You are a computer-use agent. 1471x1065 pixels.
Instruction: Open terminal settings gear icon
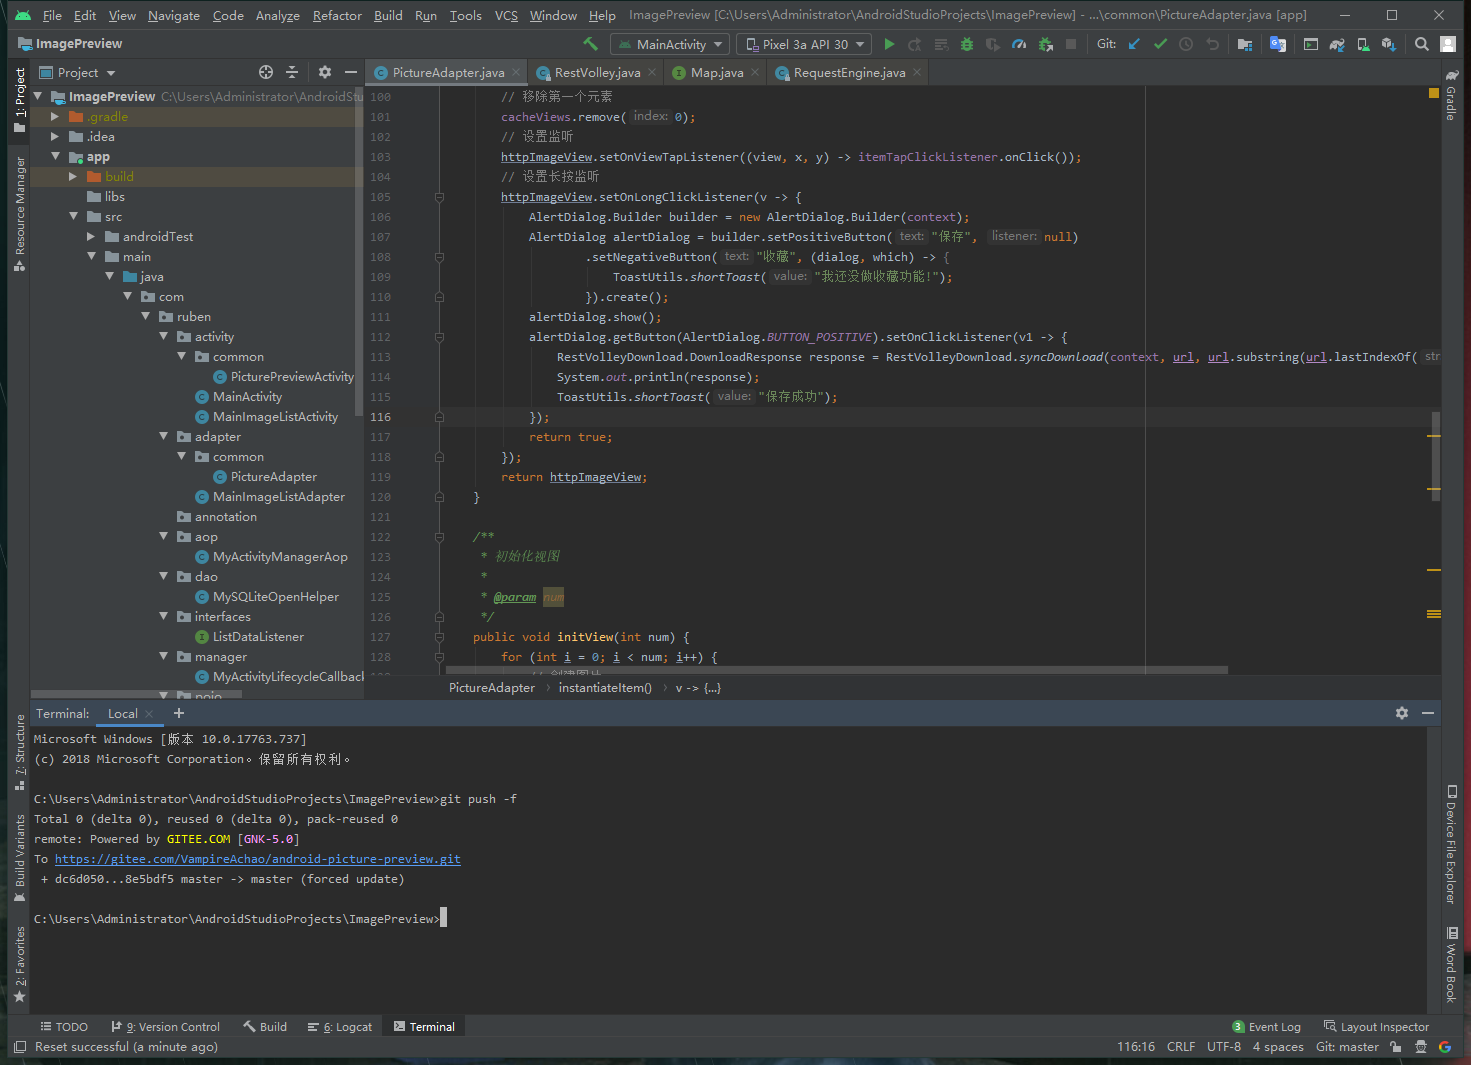(x=1401, y=713)
